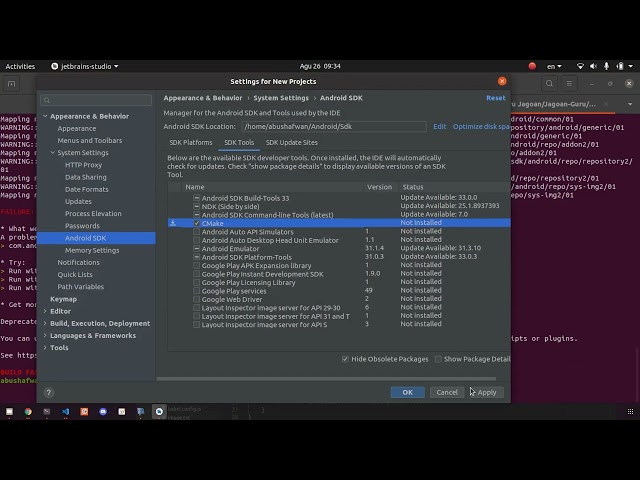Screen dimensions: 640x480
Task: Open the Terminal icon in the taskbar
Action: (47, 411)
